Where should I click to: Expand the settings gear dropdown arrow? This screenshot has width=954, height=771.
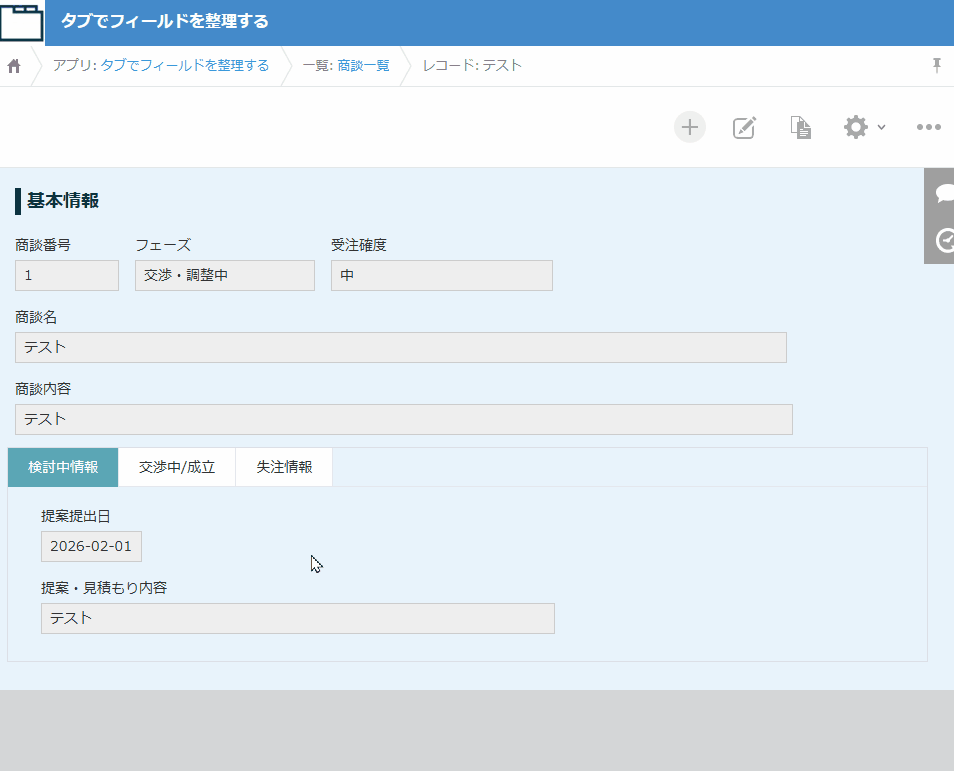click(x=881, y=127)
